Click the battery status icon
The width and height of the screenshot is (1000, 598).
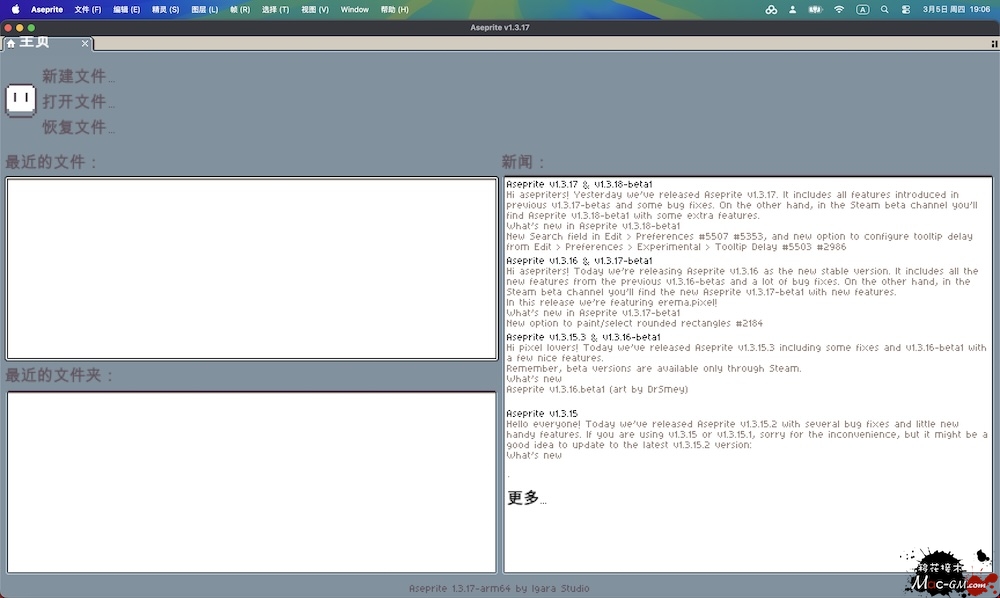pyautogui.click(x=815, y=9)
